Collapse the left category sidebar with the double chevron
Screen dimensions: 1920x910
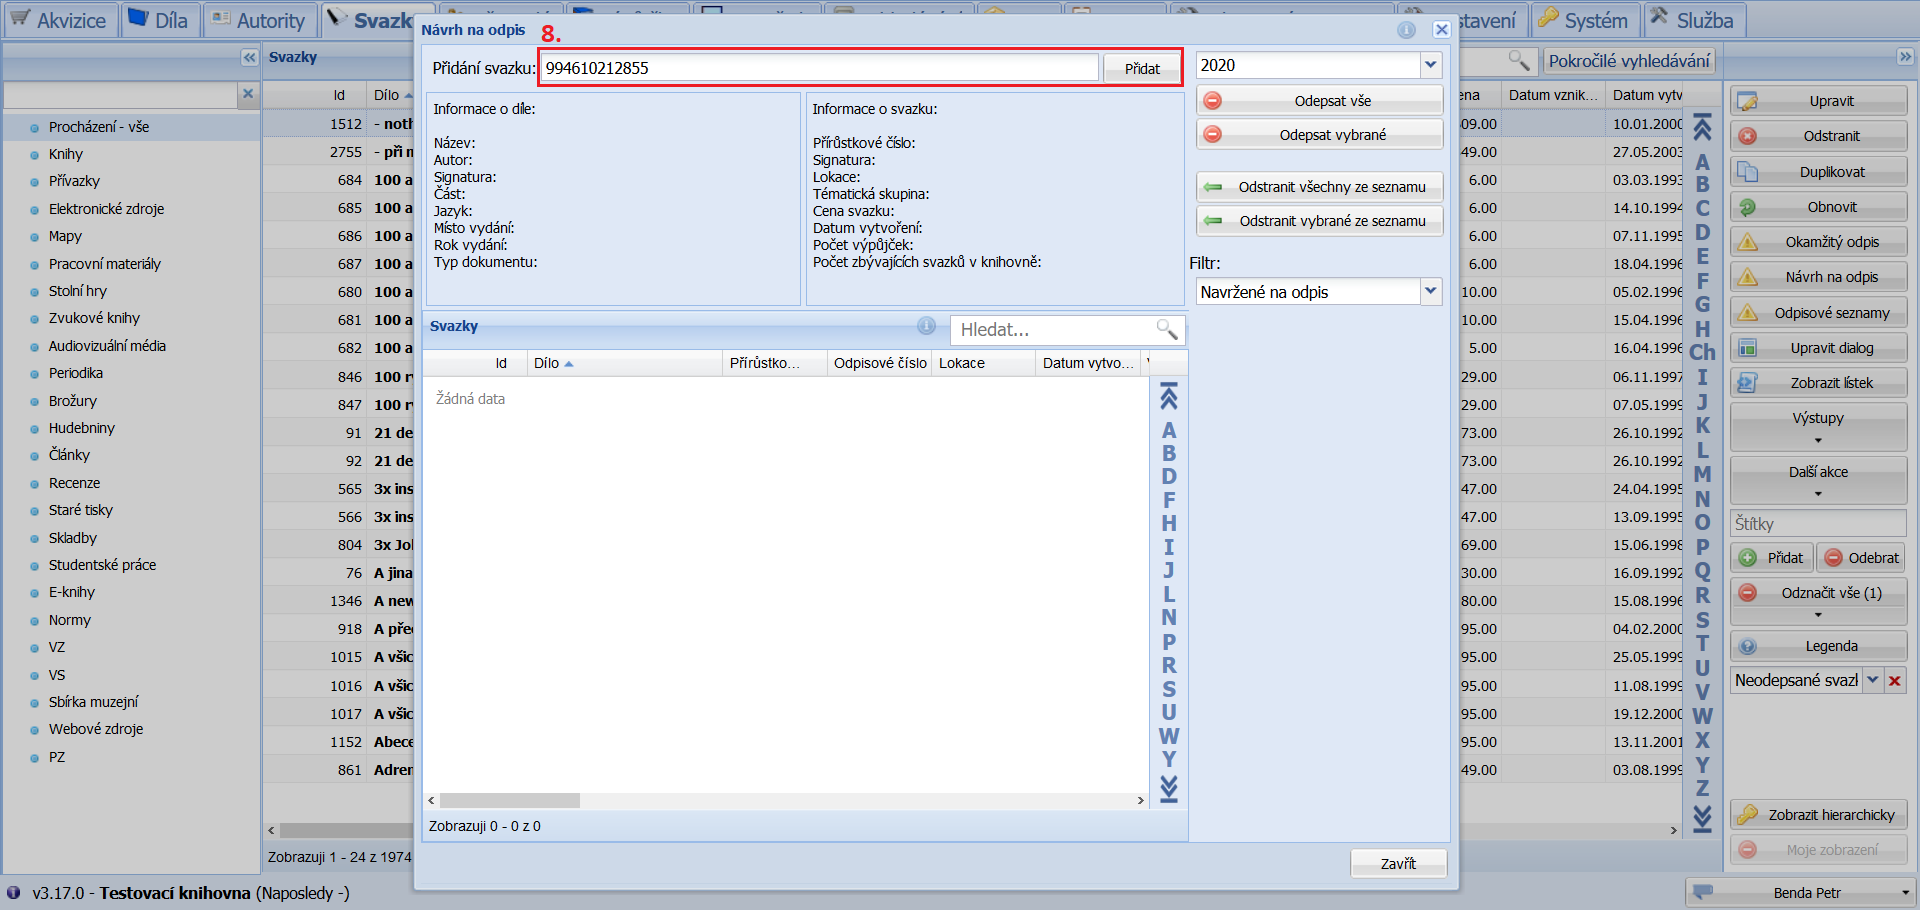tap(249, 57)
